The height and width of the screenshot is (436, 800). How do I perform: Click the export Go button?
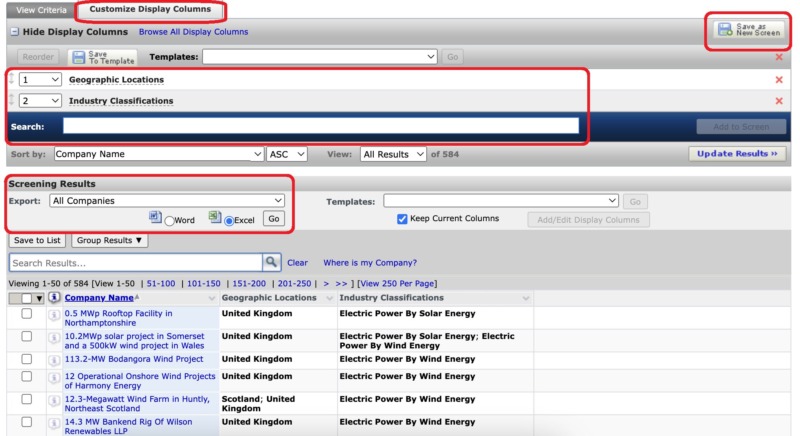274,219
